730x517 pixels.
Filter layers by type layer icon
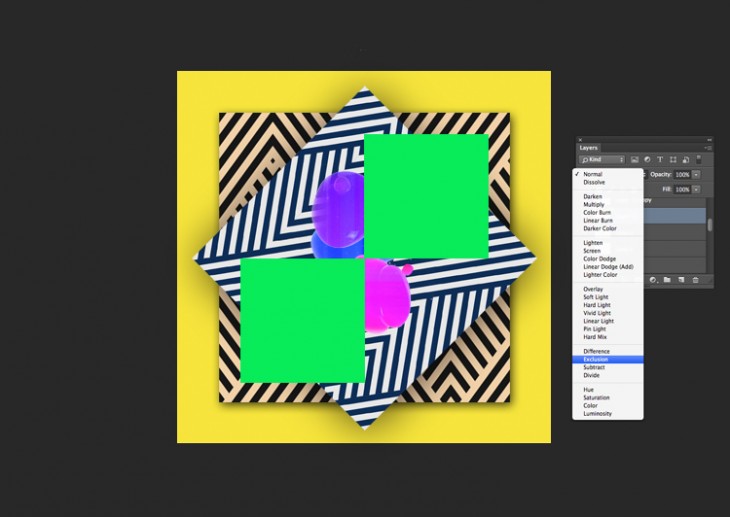point(660,160)
